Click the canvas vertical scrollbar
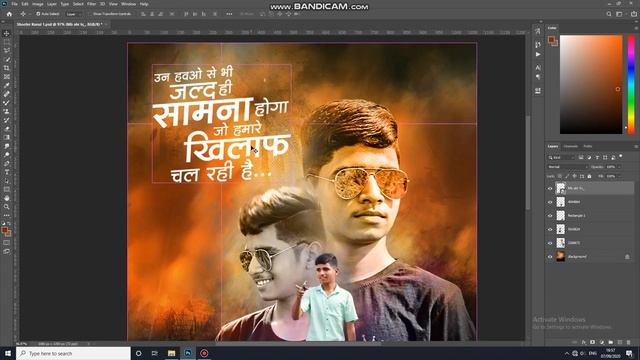This screenshot has width=640, height=360. pyautogui.click(x=528, y=163)
